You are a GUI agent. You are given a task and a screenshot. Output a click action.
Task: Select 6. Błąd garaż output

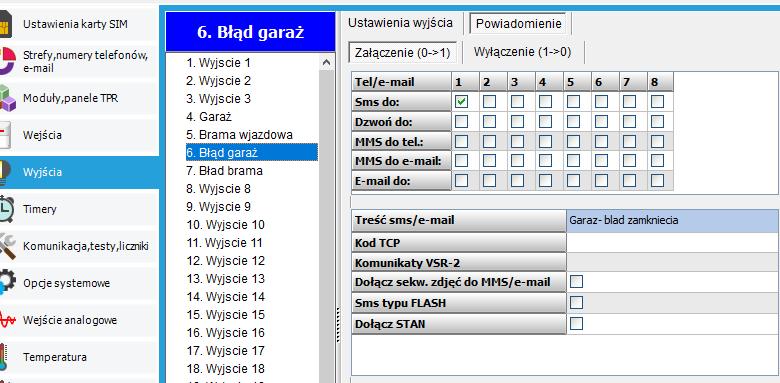point(252,153)
